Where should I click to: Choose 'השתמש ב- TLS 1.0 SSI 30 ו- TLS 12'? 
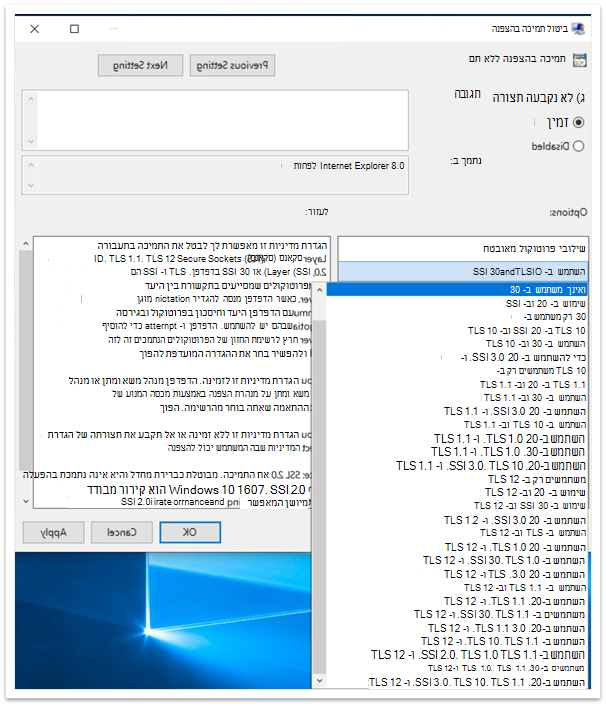click(457, 560)
